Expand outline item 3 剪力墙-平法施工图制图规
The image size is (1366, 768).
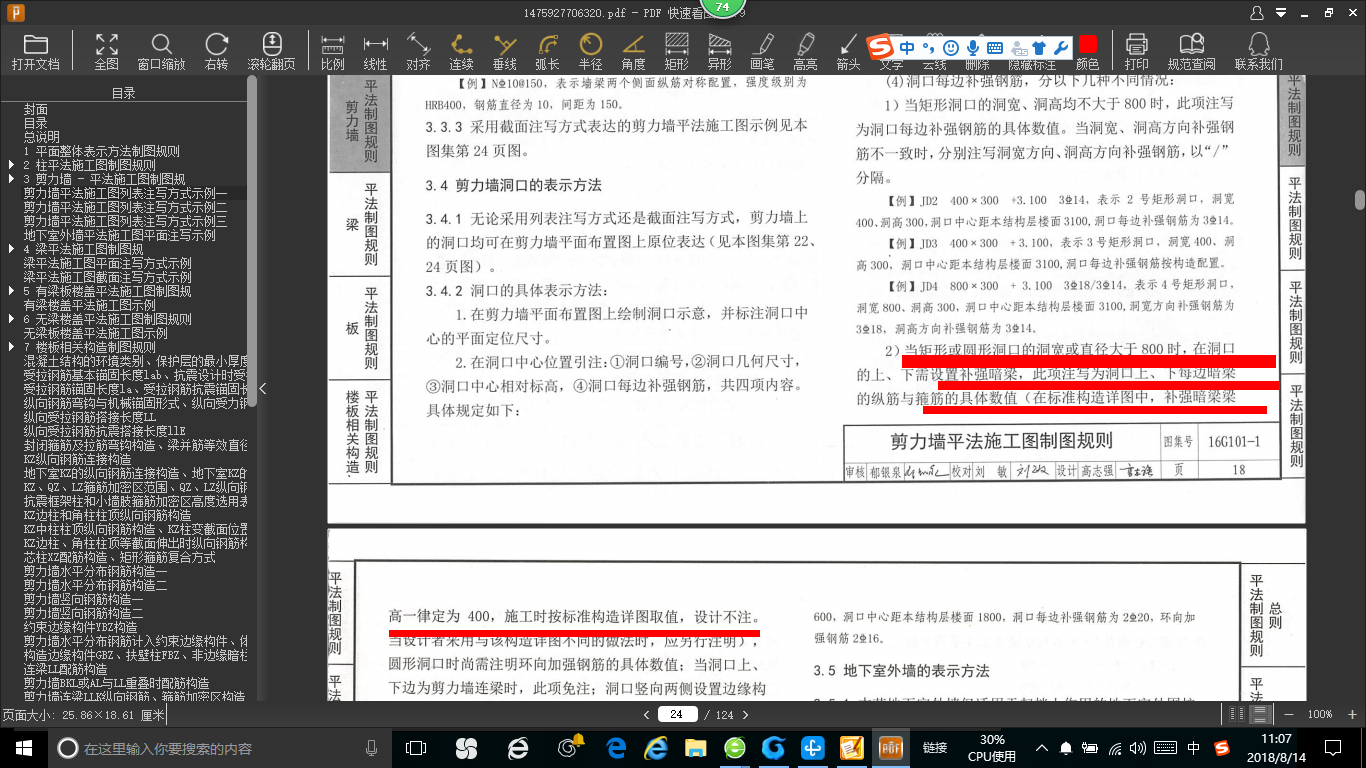pyautogui.click(x=11, y=179)
